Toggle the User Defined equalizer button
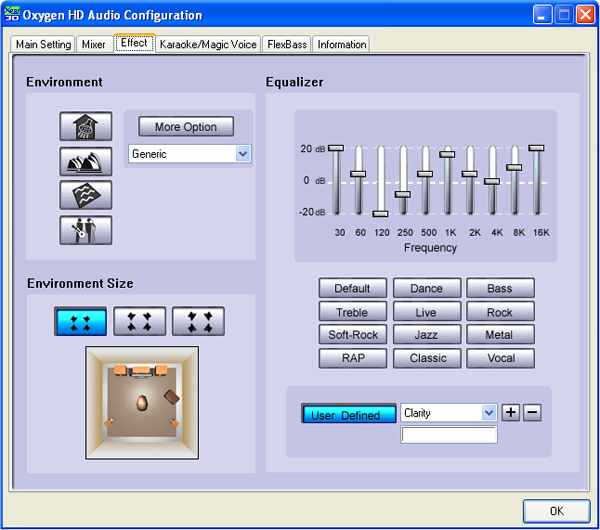Viewport: 600px width, 530px height. 349,413
